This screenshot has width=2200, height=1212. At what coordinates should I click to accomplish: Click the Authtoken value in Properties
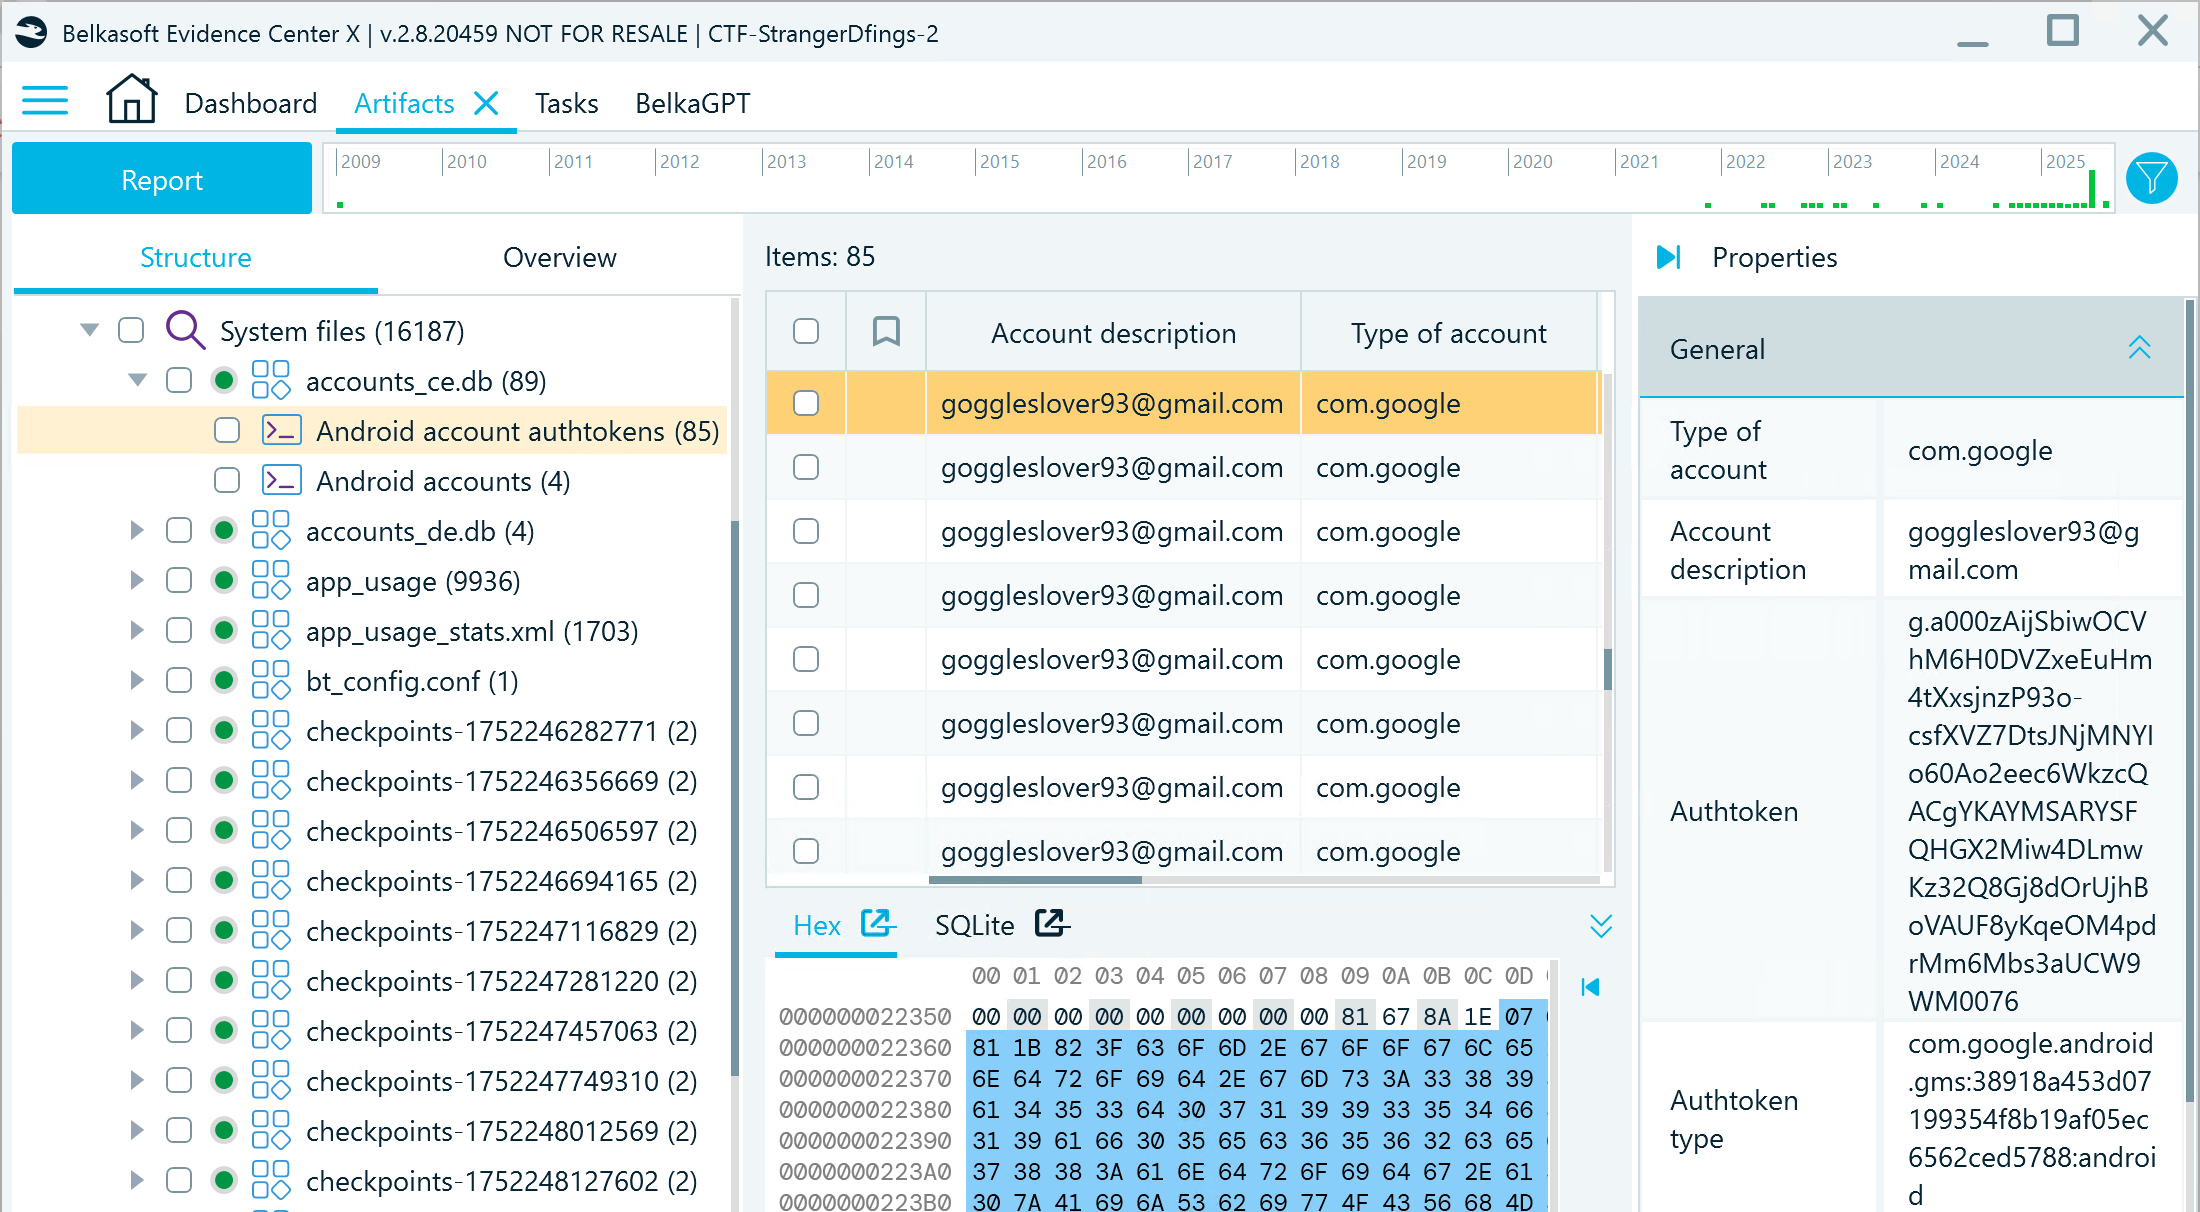click(x=2031, y=811)
